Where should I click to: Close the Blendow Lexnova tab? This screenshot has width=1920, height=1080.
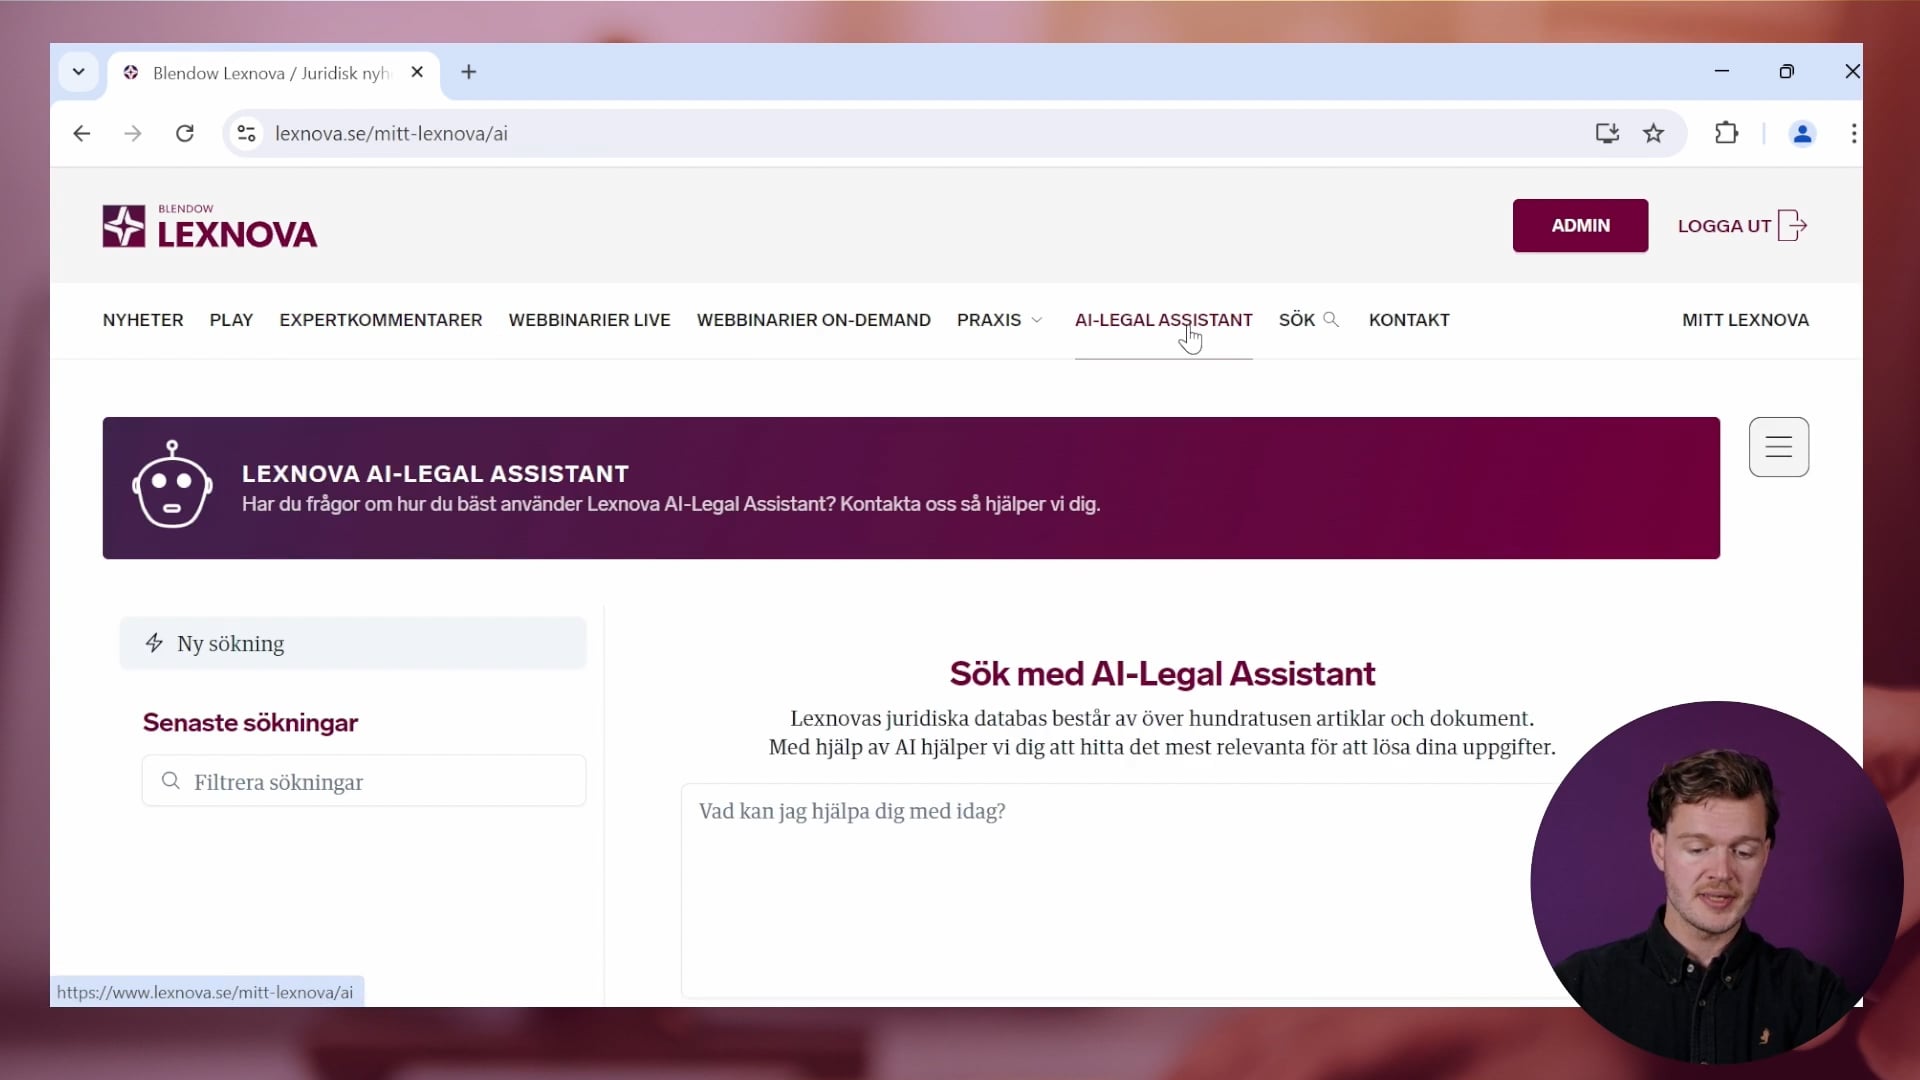[x=418, y=72]
